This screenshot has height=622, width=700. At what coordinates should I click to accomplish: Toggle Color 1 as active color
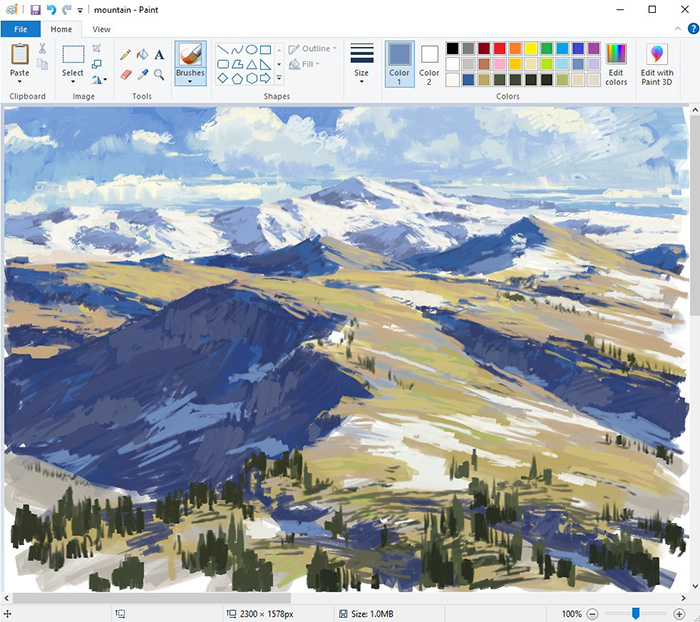[x=399, y=60]
